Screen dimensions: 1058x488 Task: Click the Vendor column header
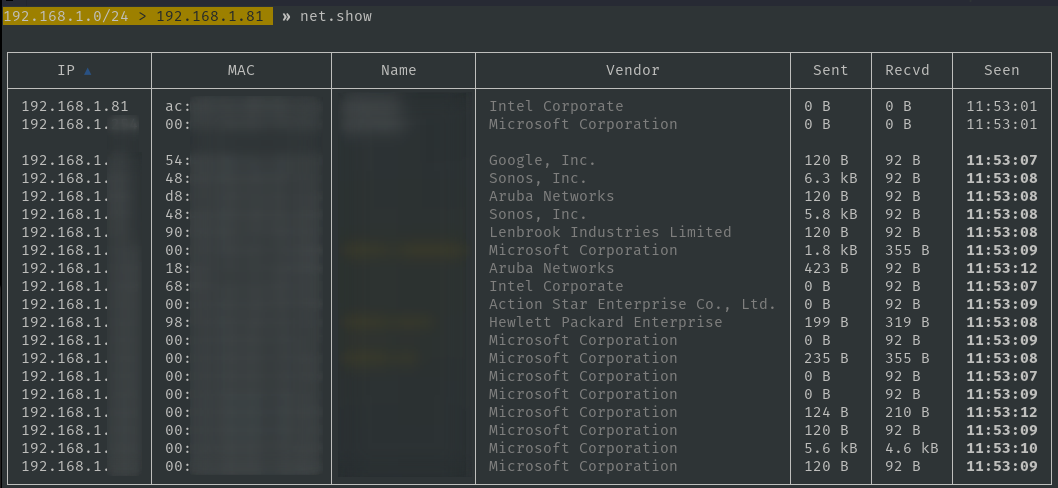632,70
